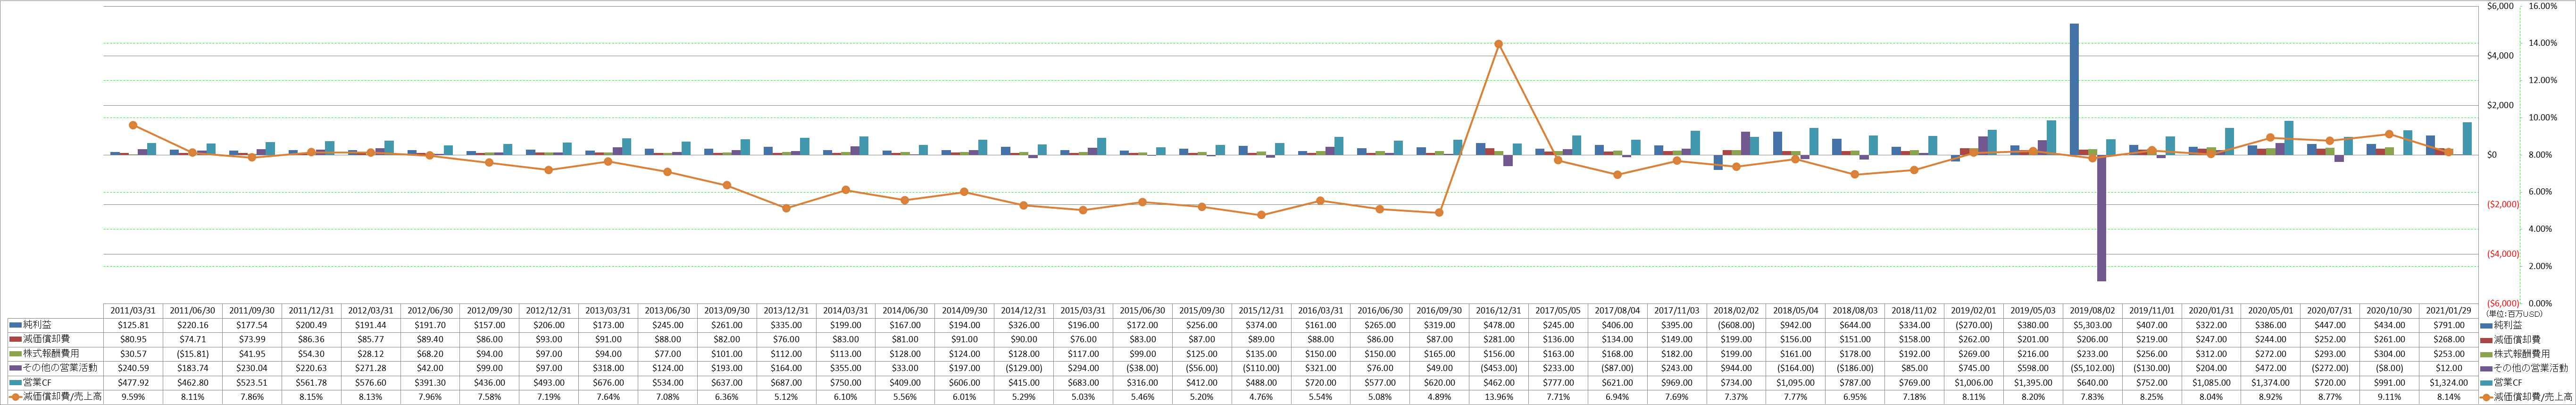This screenshot has height=405, width=2576.
Task: Click the large negative purple bar
Action: 2102,218
